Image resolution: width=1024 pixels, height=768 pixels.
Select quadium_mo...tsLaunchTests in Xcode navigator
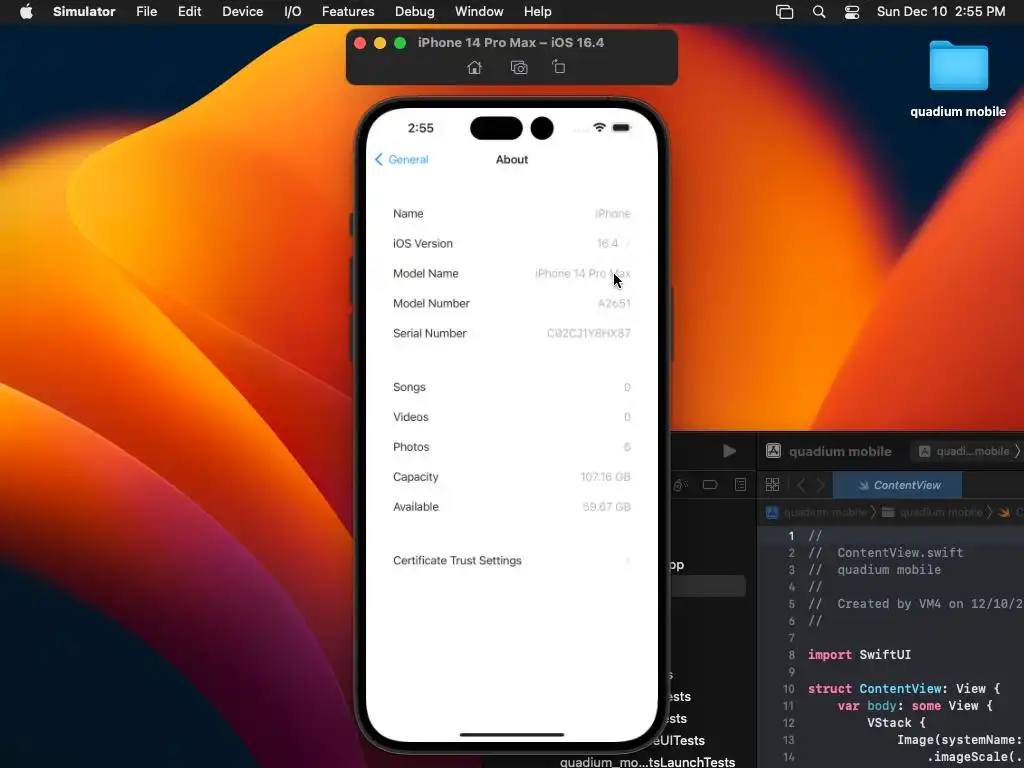coord(647,761)
